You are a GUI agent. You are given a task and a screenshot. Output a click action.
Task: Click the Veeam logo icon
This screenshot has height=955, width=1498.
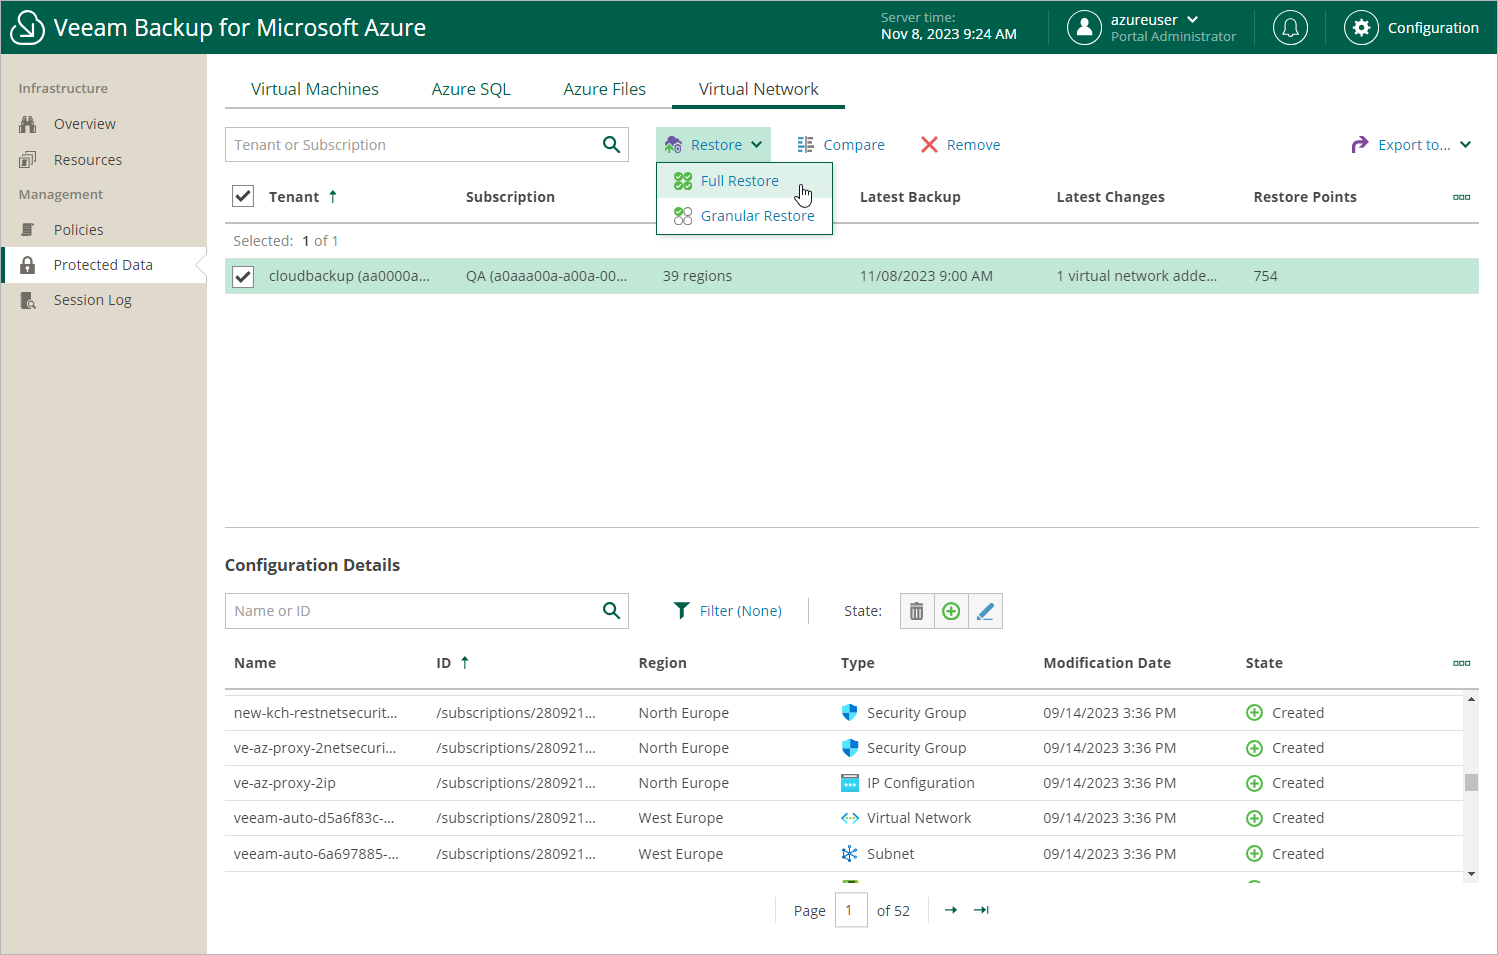[x=27, y=28]
